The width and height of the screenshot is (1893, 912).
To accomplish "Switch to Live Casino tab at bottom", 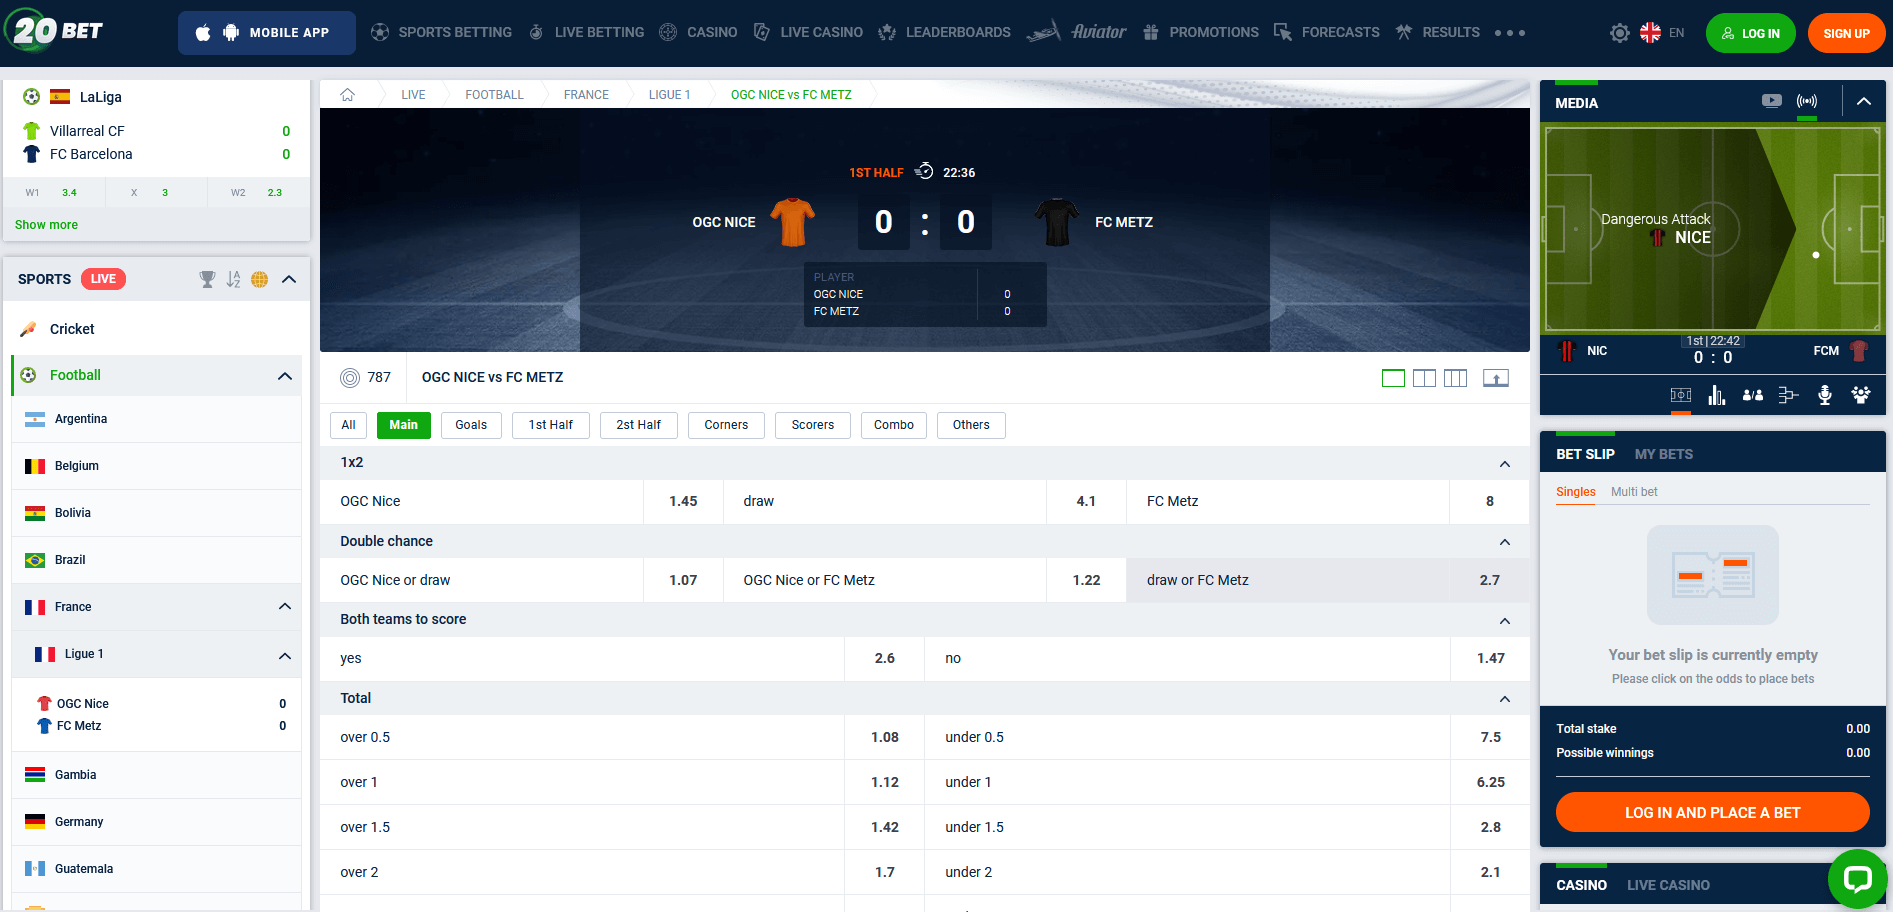I will pos(1668,885).
